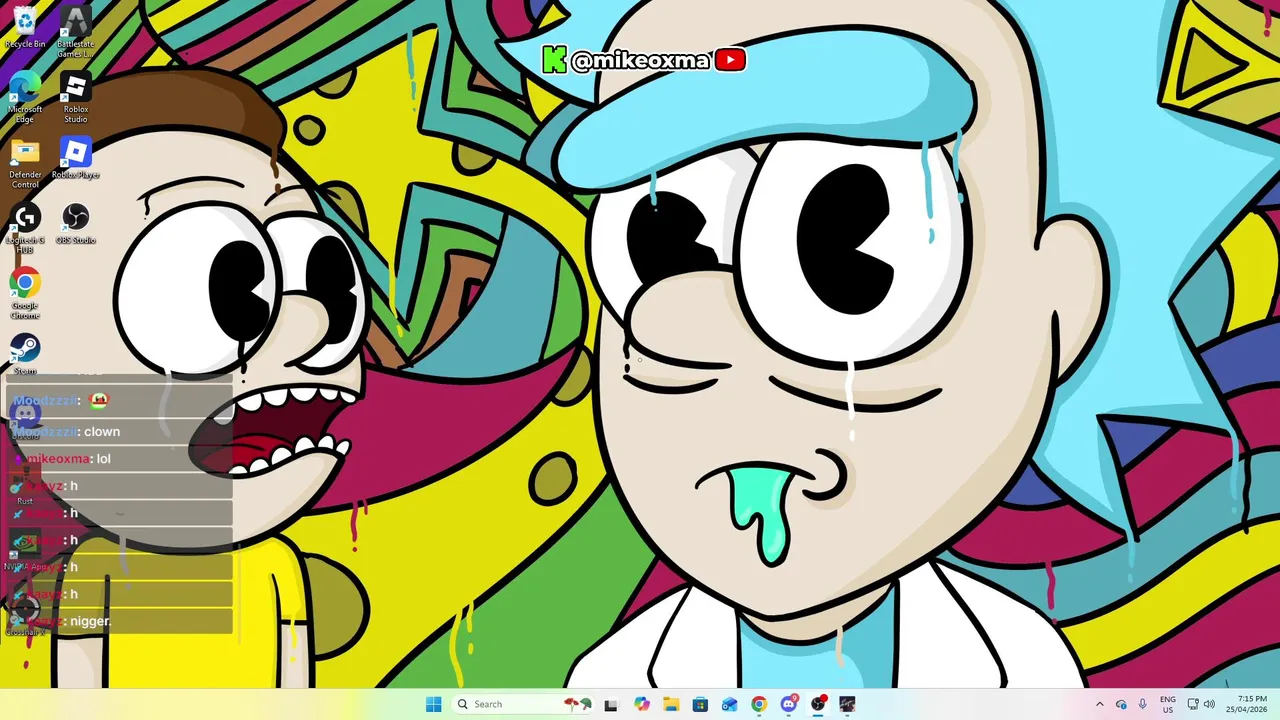Open network settings from tray
Image resolution: width=1280 pixels, height=720 pixels.
[x=1193, y=704]
